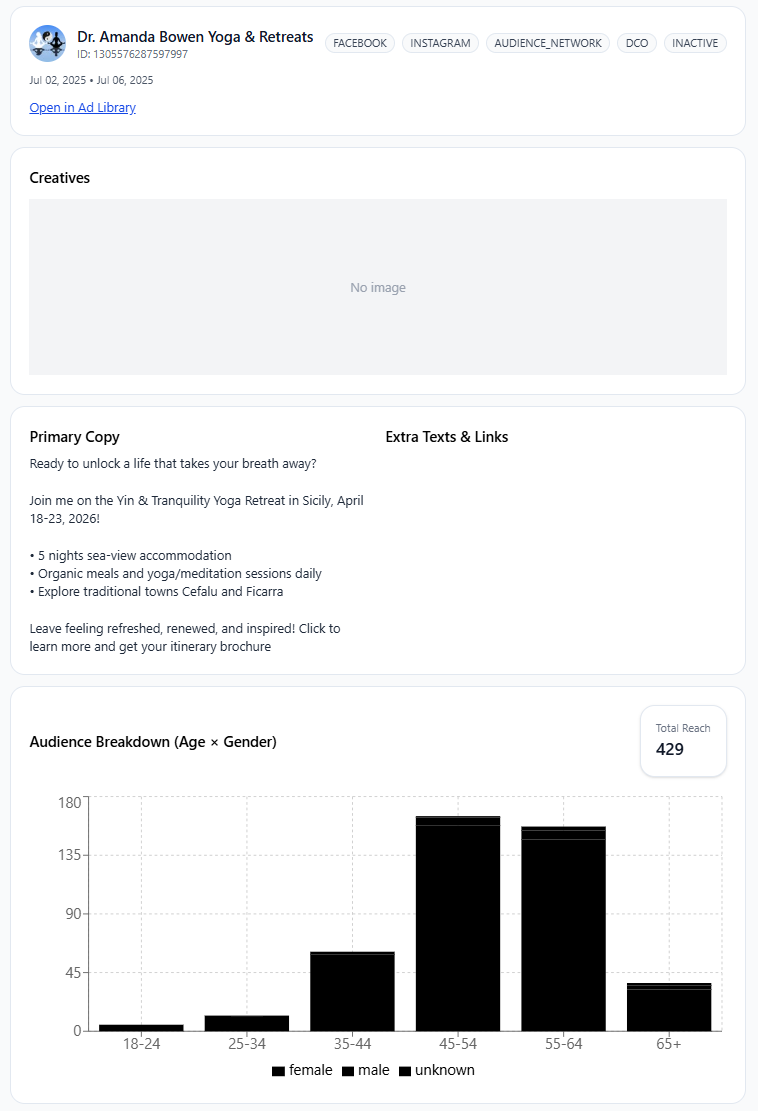The width and height of the screenshot is (758, 1111).
Task: Select the 55-64 age group bar
Action: (563, 929)
